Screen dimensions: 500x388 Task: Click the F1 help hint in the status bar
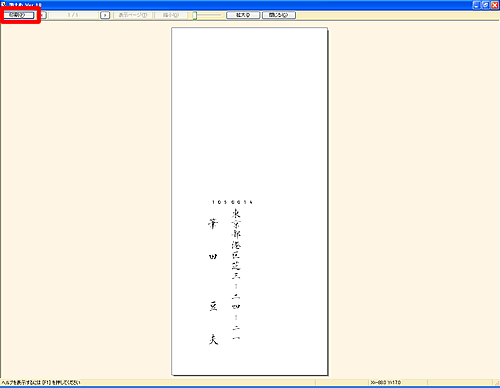[41, 382]
